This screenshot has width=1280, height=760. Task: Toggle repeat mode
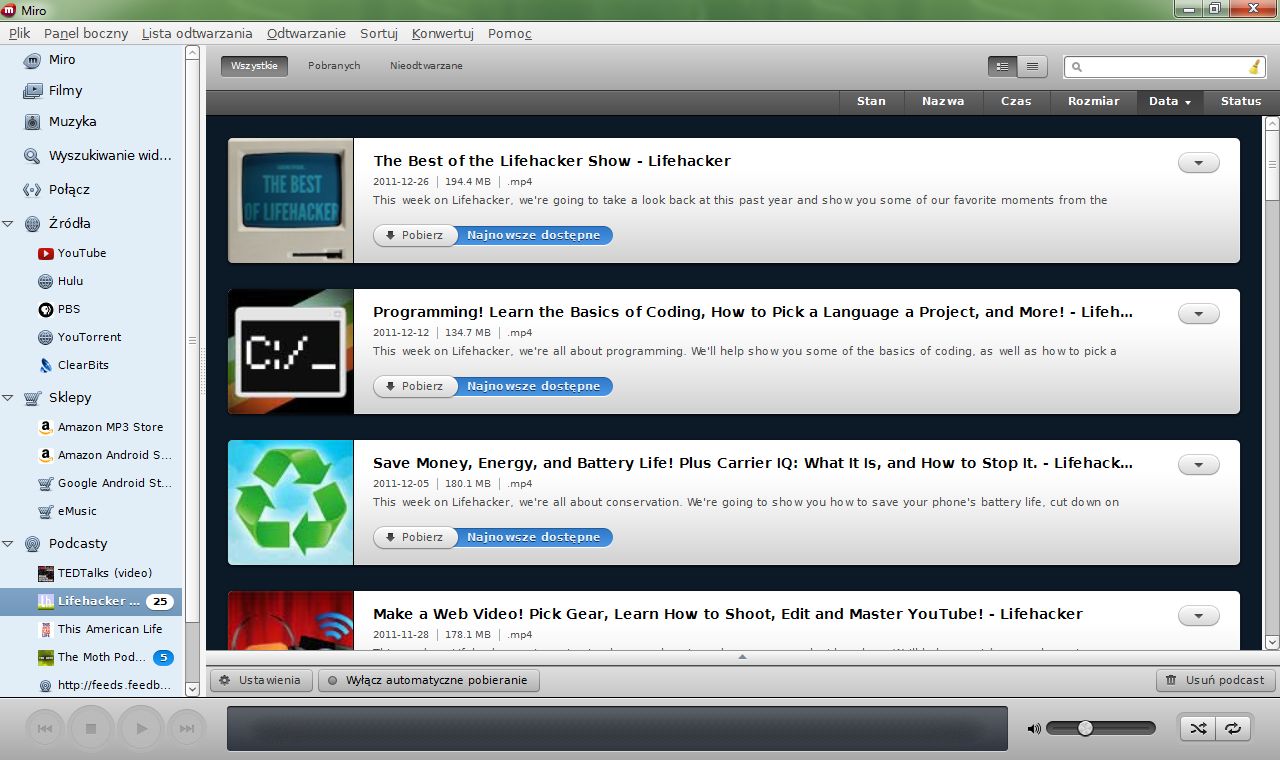click(x=1233, y=729)
